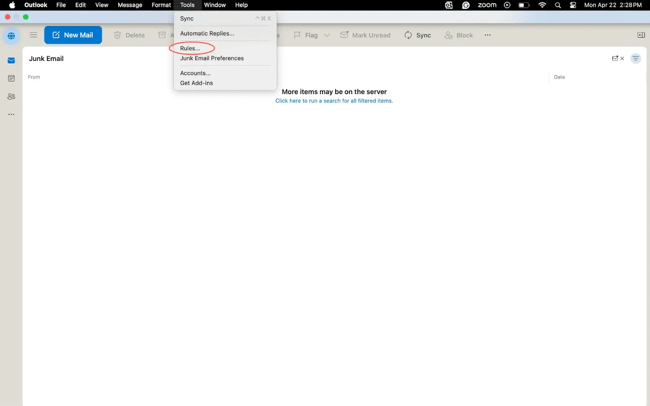
Task: Click the empty folder icon
Action: pos(618,58)
